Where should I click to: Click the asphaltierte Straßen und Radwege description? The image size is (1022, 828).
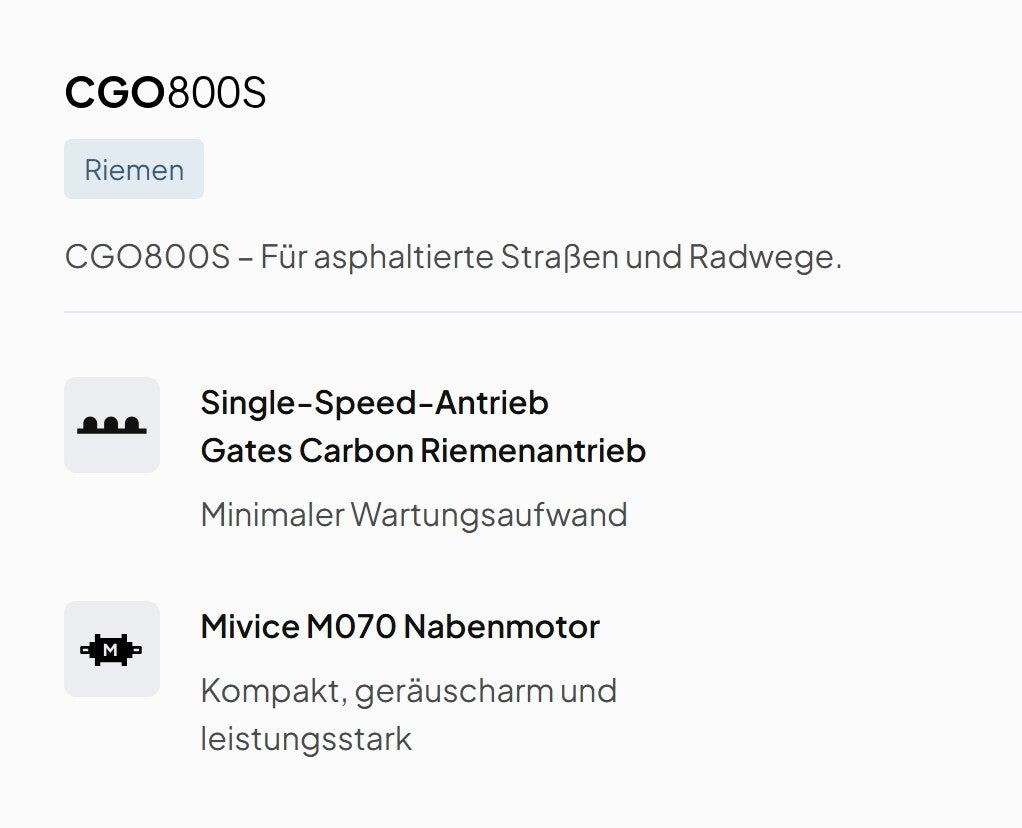click(x=453, y=257)
